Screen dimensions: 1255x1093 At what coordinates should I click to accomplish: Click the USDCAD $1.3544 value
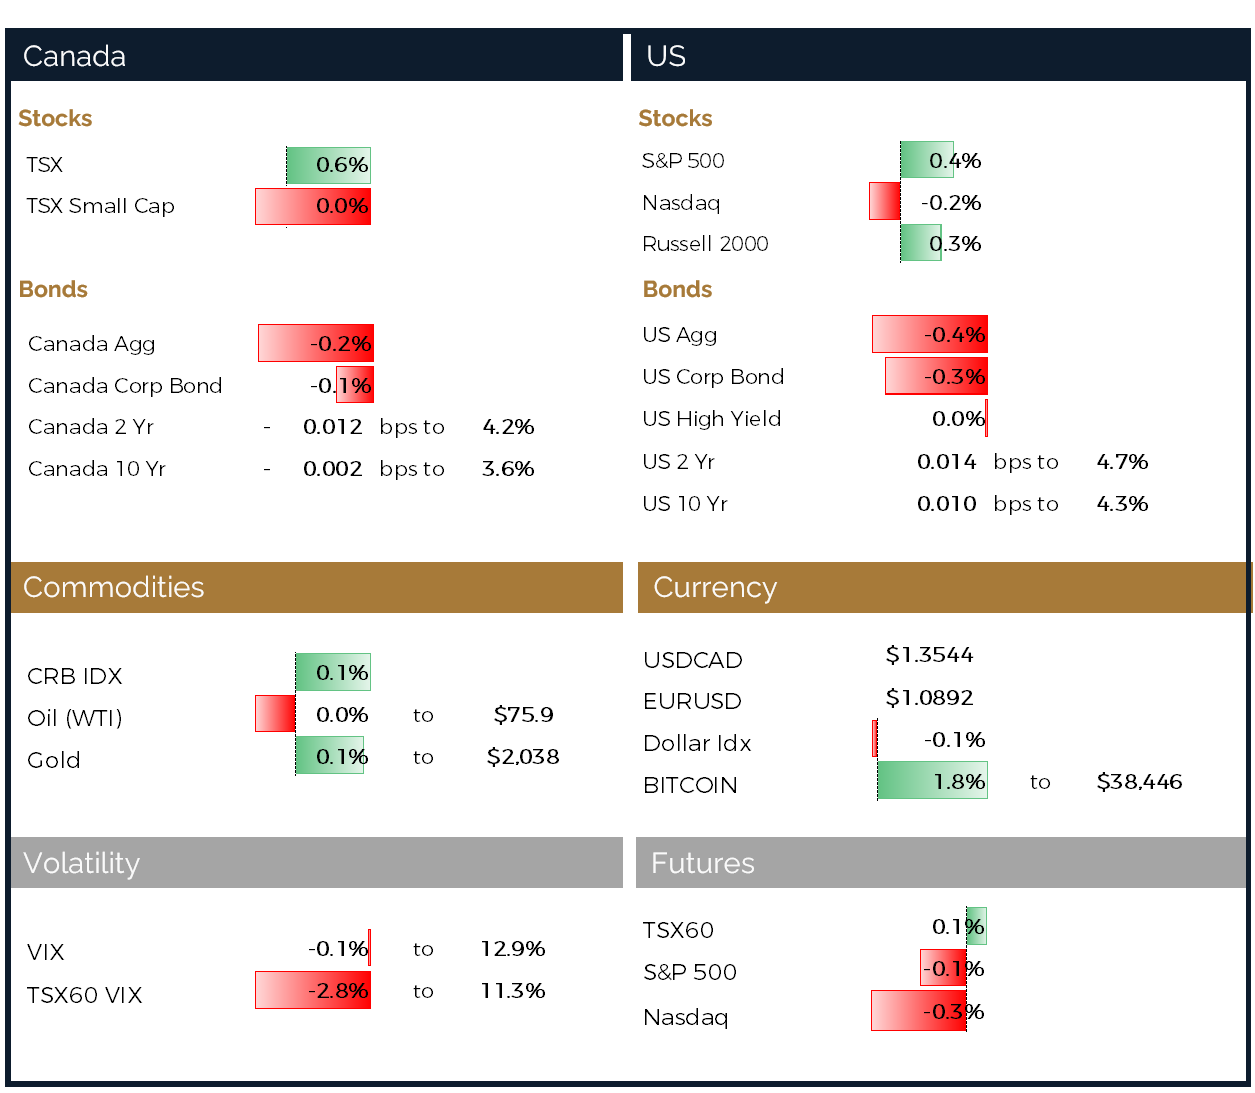coord(929,654)
